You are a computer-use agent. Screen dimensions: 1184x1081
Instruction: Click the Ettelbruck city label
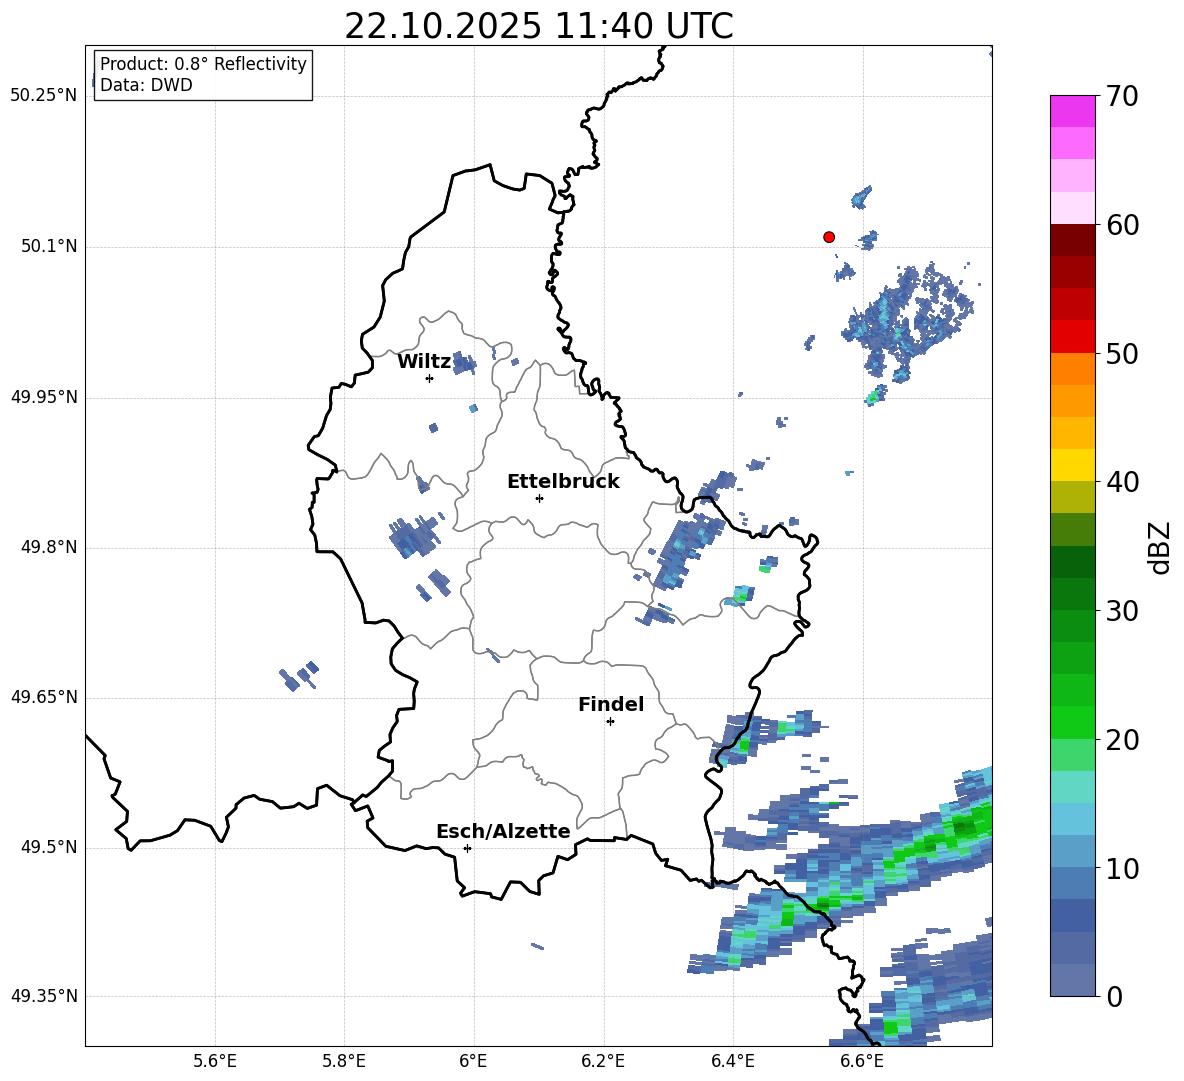point(563,482)
